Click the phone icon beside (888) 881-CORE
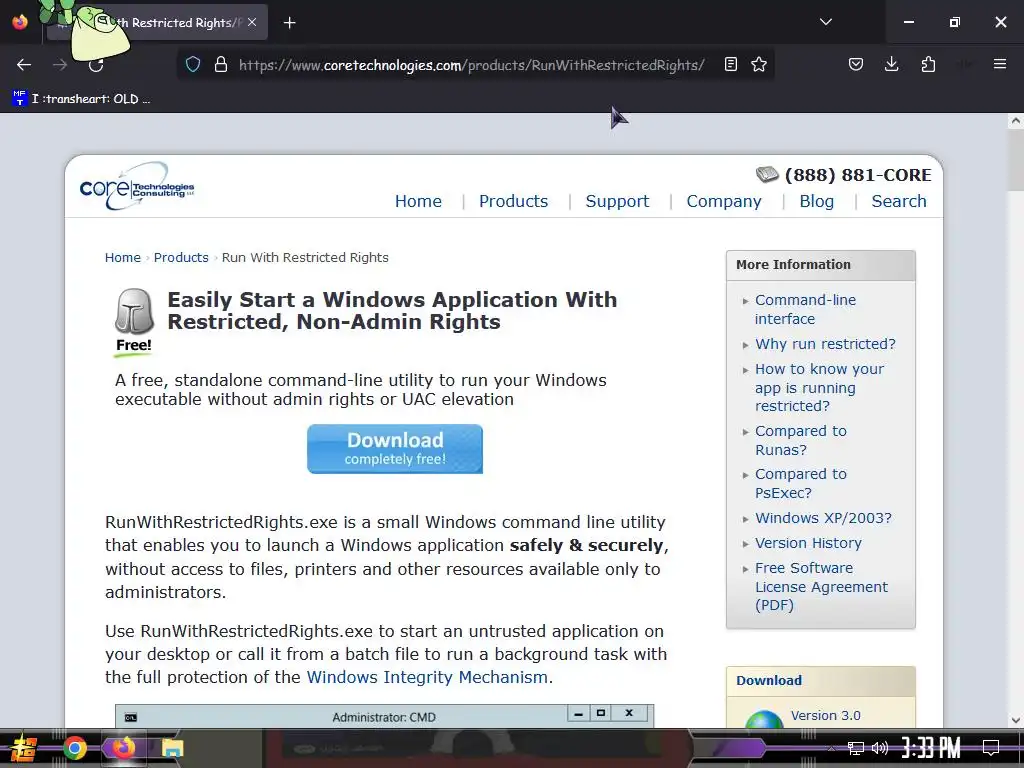This screenshot has width=1024, height=768. pyautogui.click(x=767, y=174)
